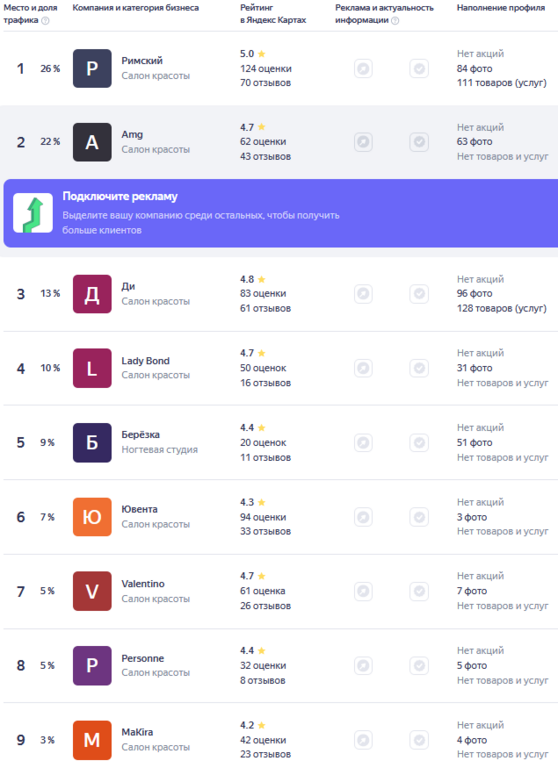This screenshot has width=558, height=768.
Task: Open the Lady Bond company name
Action: [146, 361]
